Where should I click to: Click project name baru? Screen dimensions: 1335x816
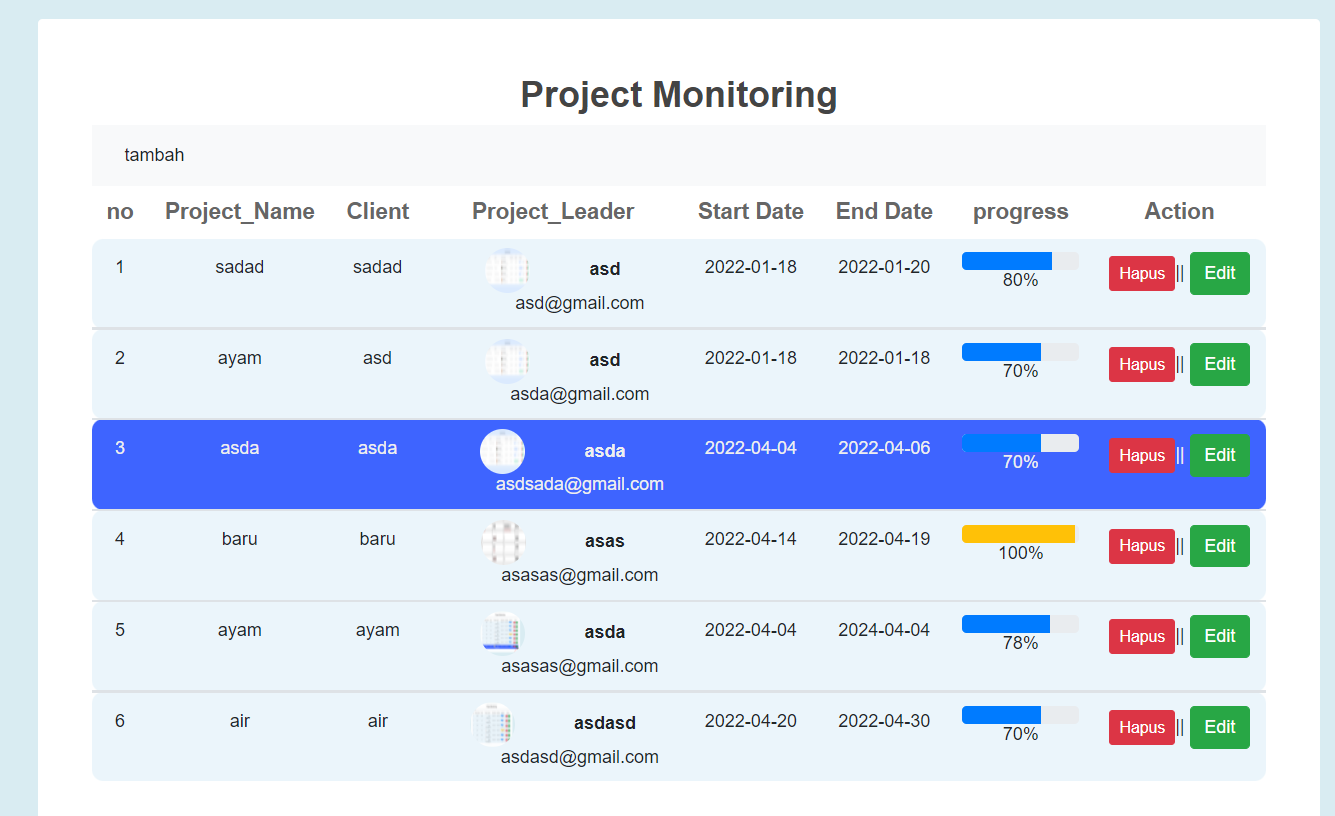click(240, 539)
